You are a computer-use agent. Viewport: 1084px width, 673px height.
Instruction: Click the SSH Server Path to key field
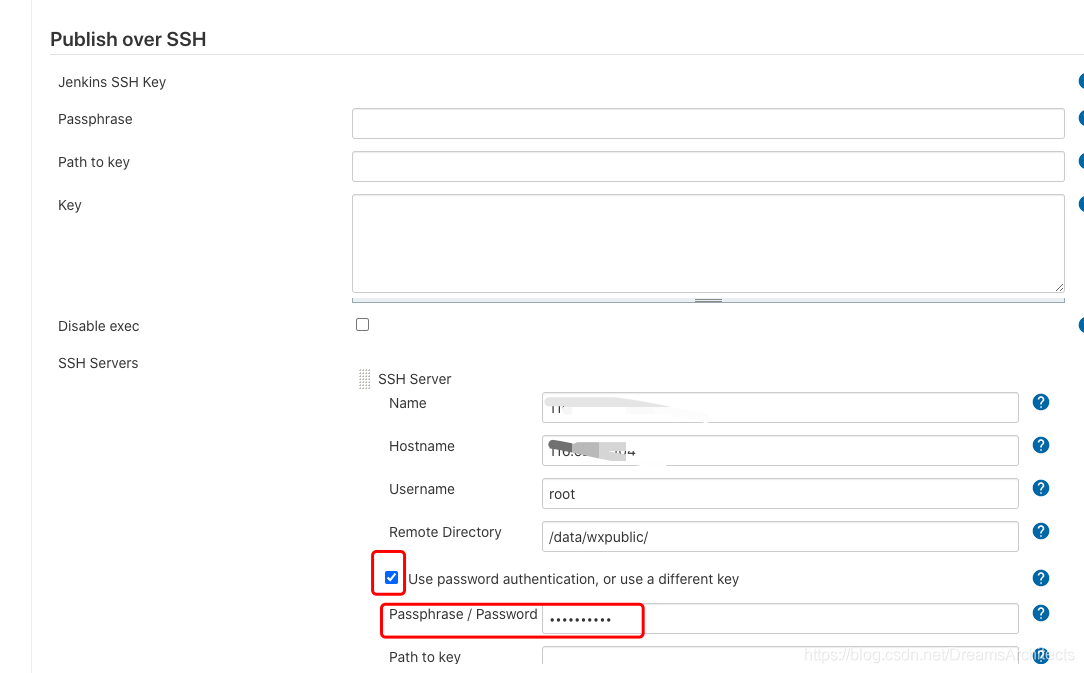point(780,657)
